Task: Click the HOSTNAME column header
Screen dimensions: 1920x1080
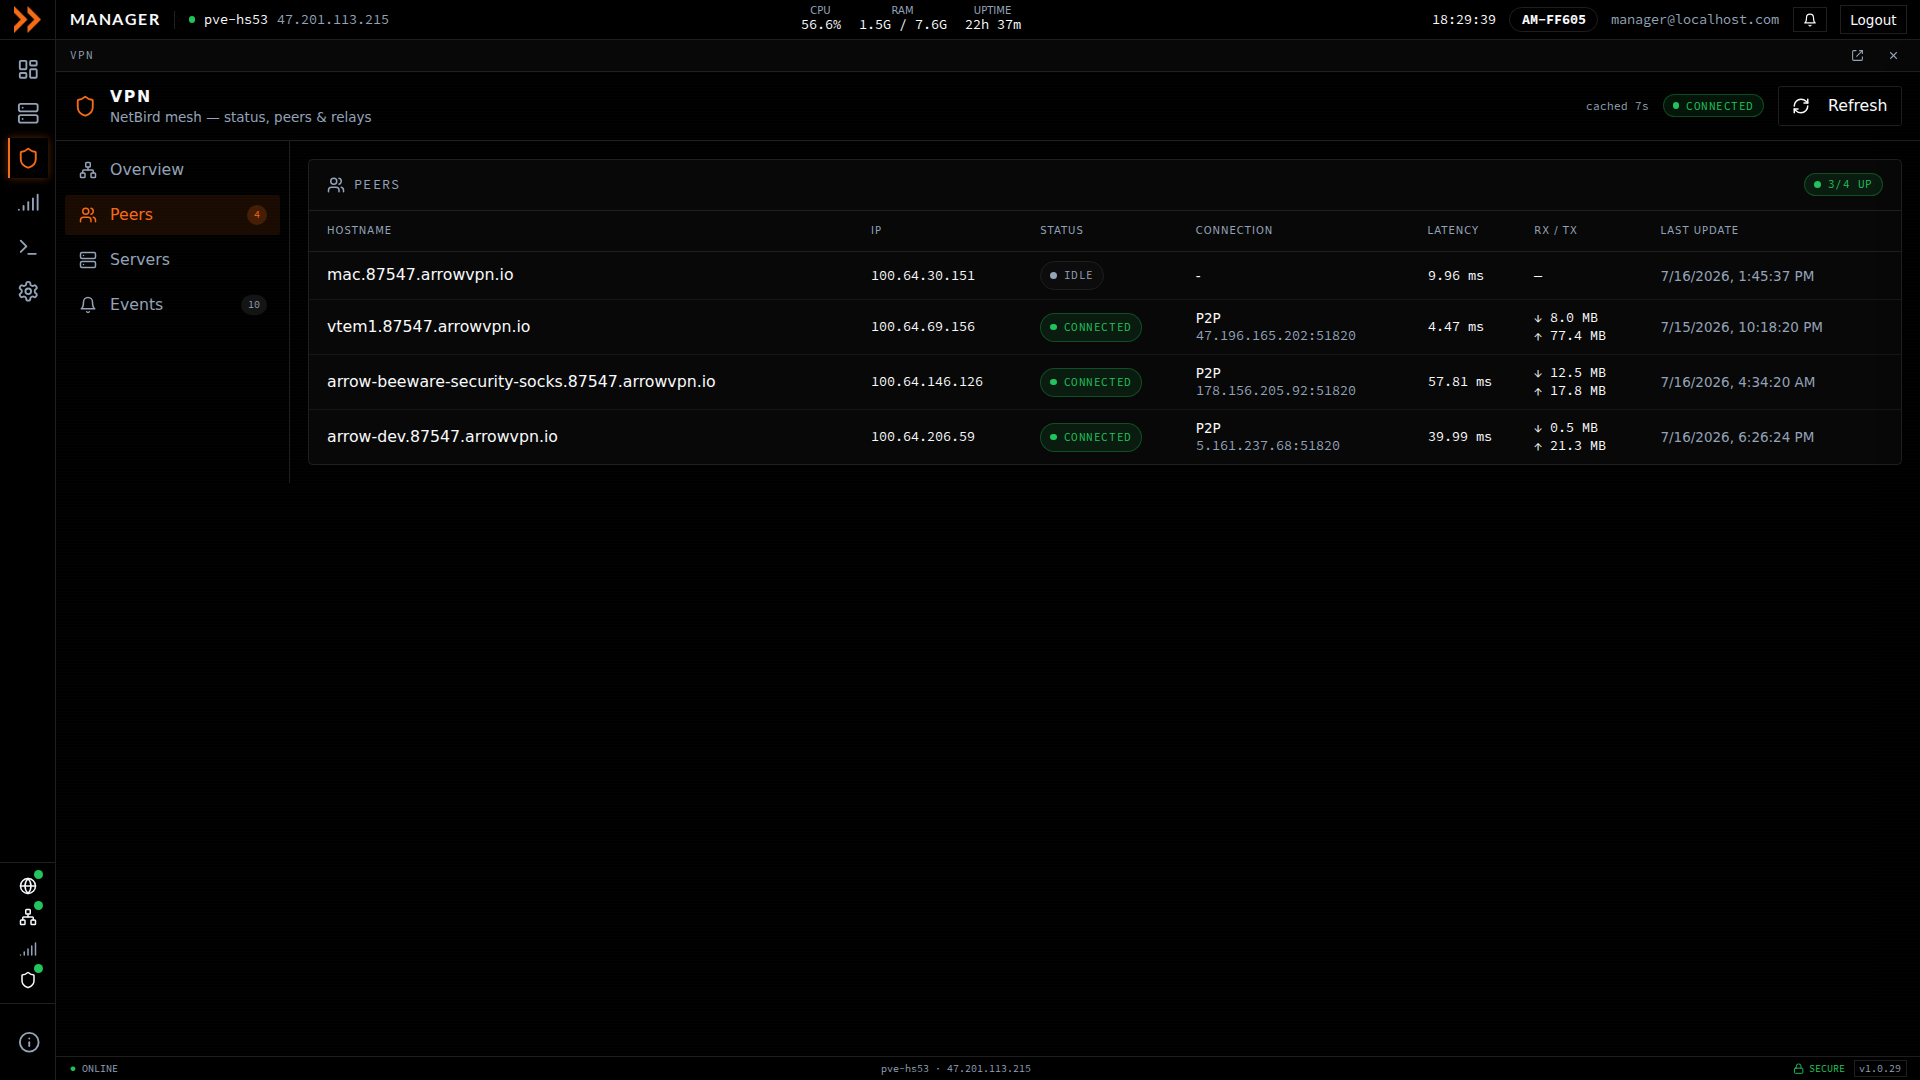Action: coord(359,231)
